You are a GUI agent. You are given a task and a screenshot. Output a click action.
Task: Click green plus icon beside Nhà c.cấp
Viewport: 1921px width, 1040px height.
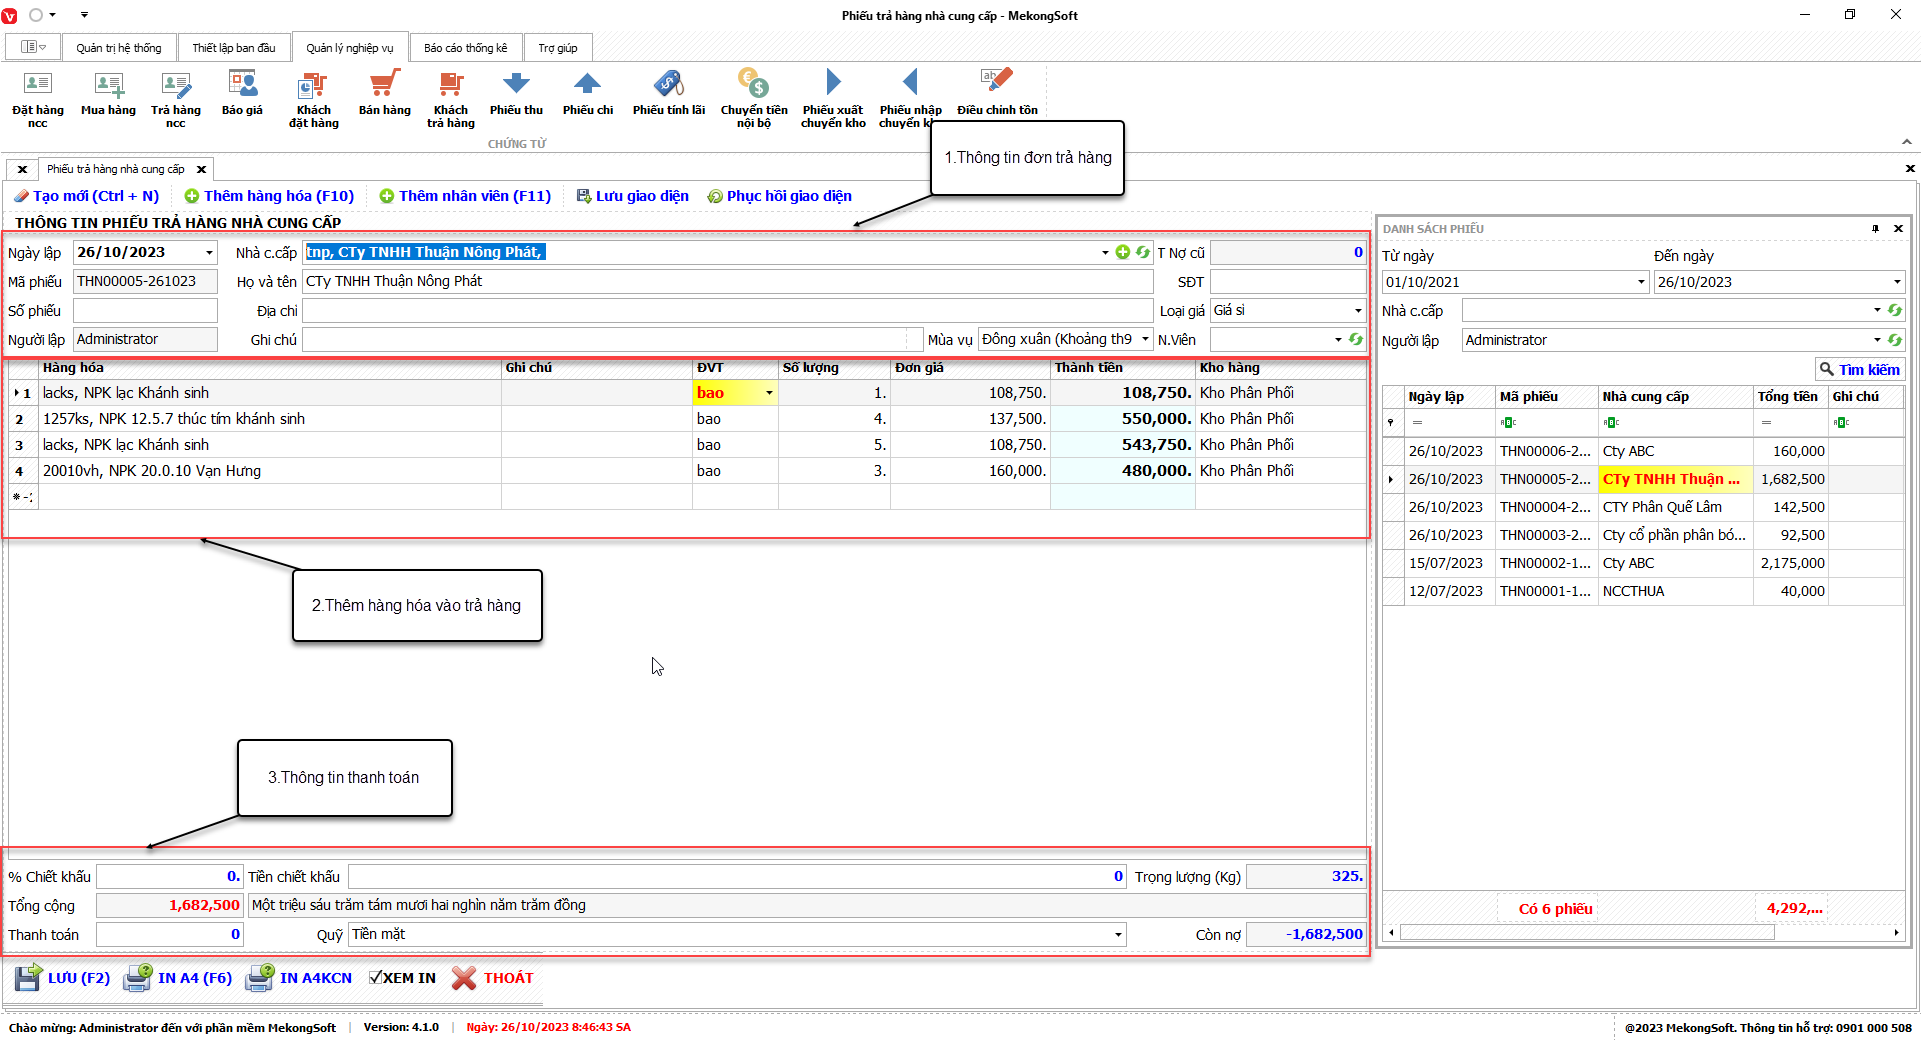(x=1122, y=252)
